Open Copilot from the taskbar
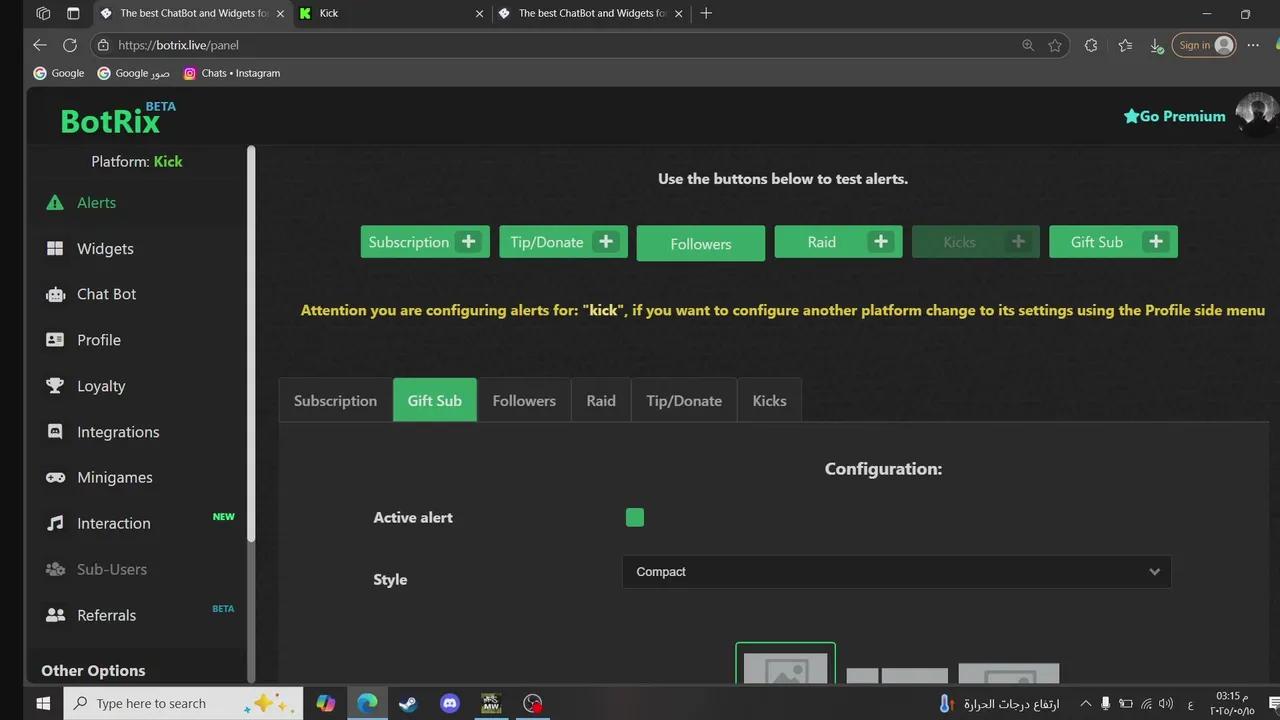The width and height of the screenshot is (1280, 720). tap(326, 703)
